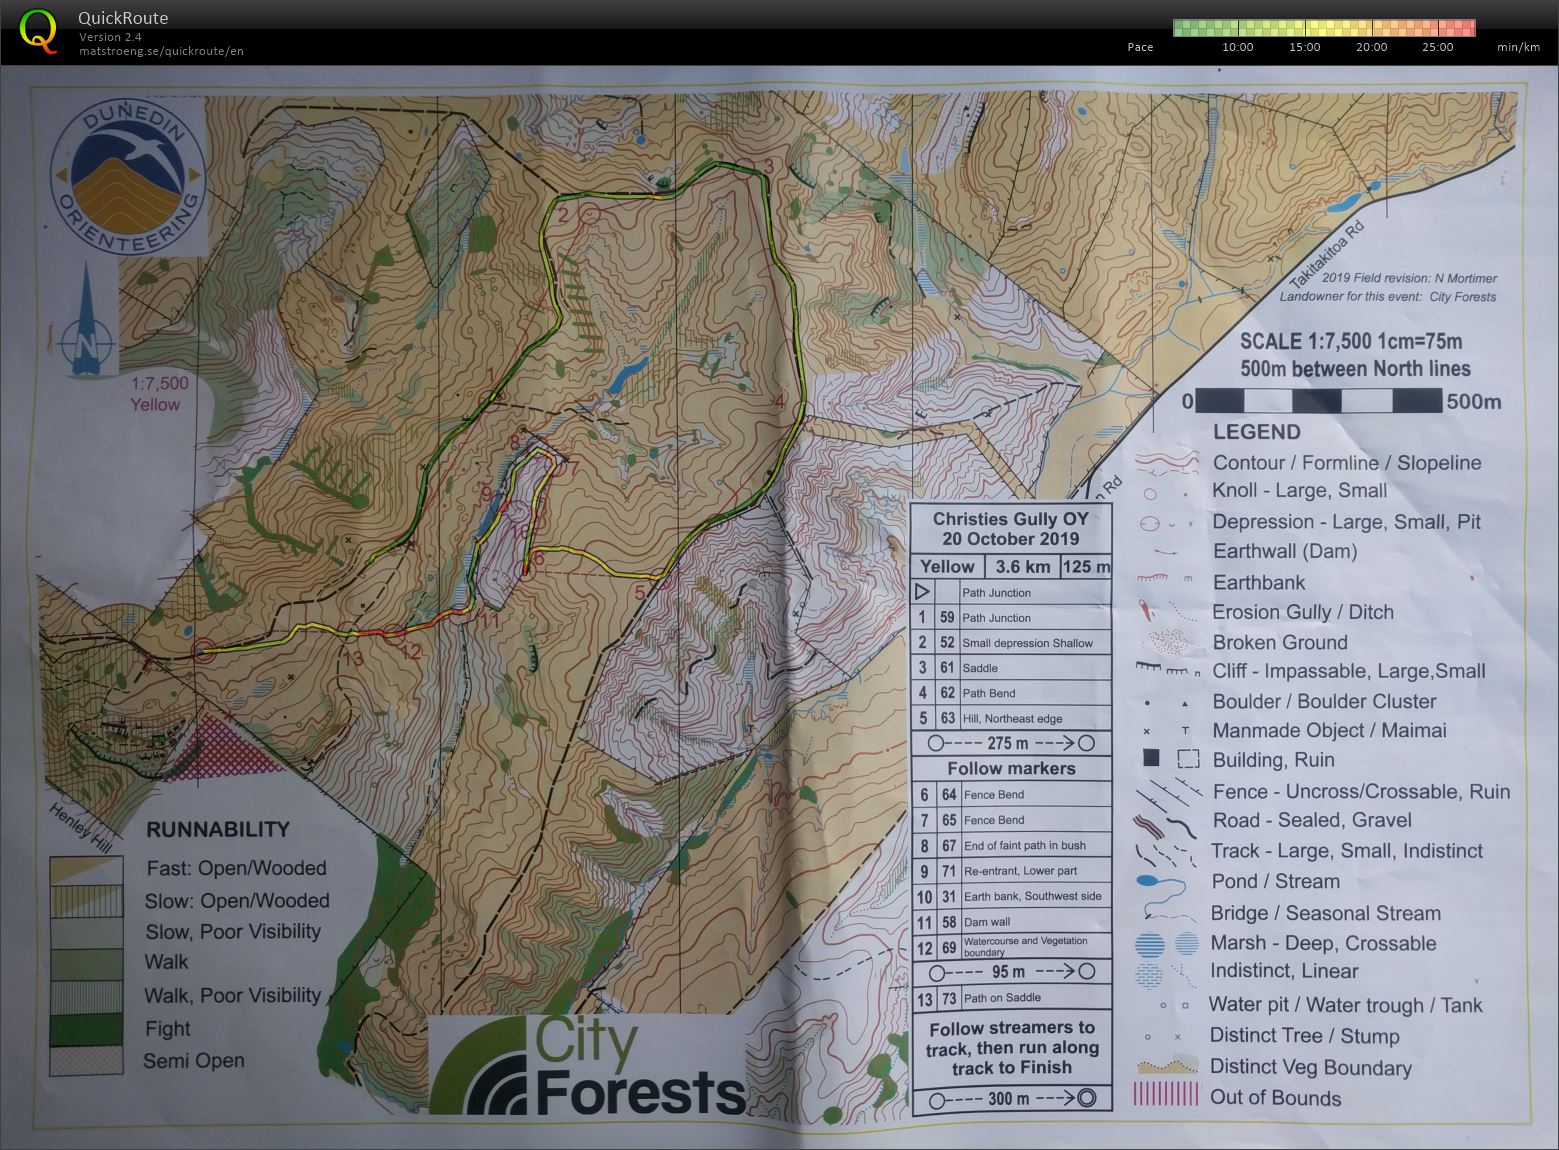Click the start triangle in control table
Image resolution: width=1559 pixels, height=1150 pixels.
coord(923,592)
